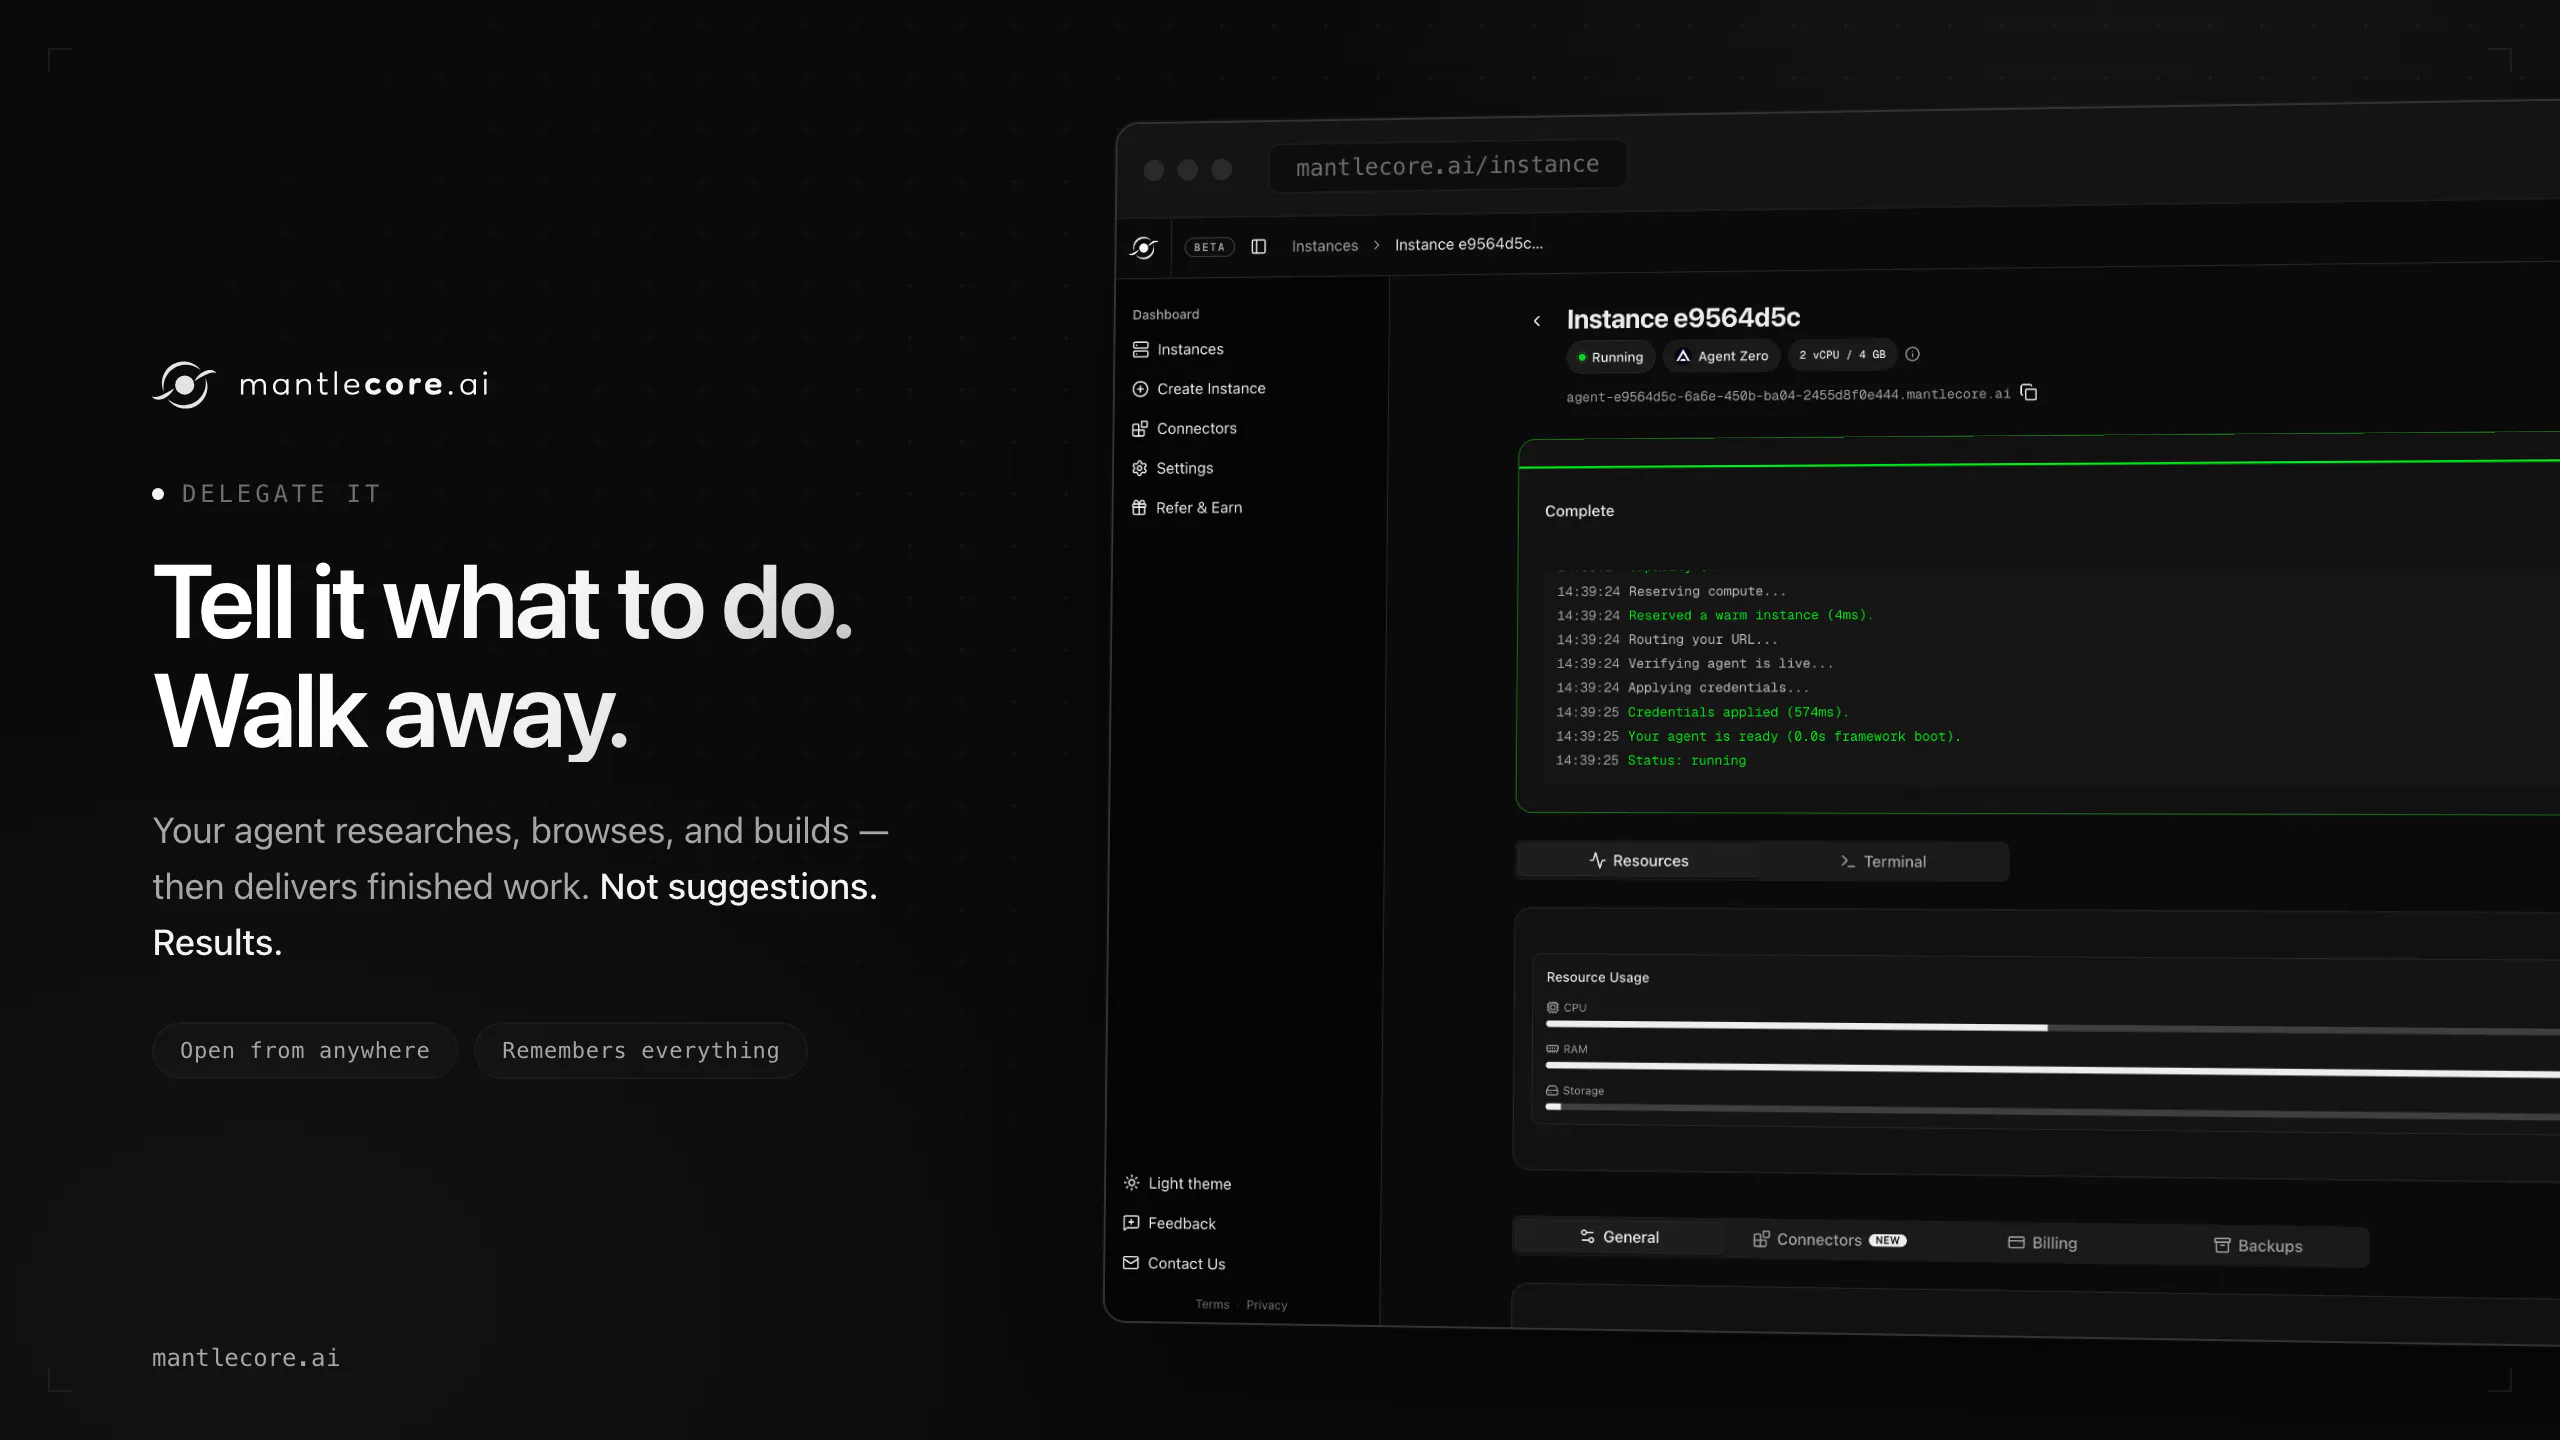Open the Feedback form
The height and width of the screenshot is (1440, 2560).
click(x=1169, y=1223)
